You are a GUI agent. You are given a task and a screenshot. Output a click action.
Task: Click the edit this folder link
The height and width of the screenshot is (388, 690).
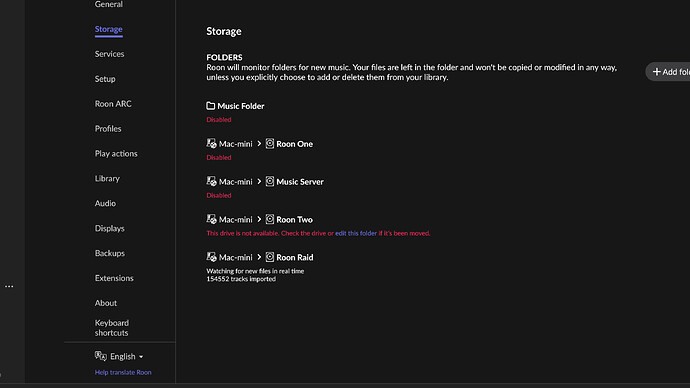point(356,233)
